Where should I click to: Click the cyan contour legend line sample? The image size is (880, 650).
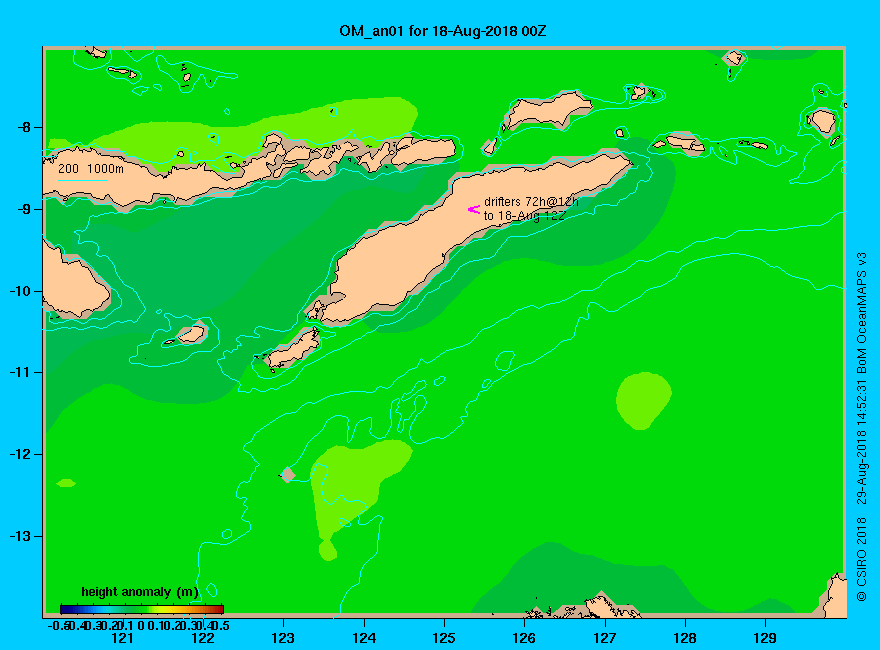coord(82,180)
